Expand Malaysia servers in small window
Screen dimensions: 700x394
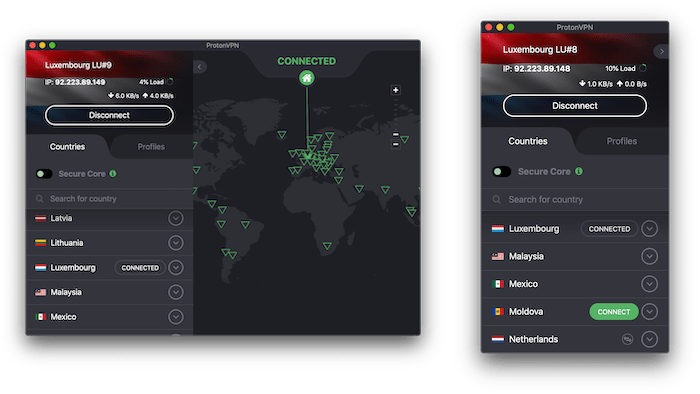(650, 257)
